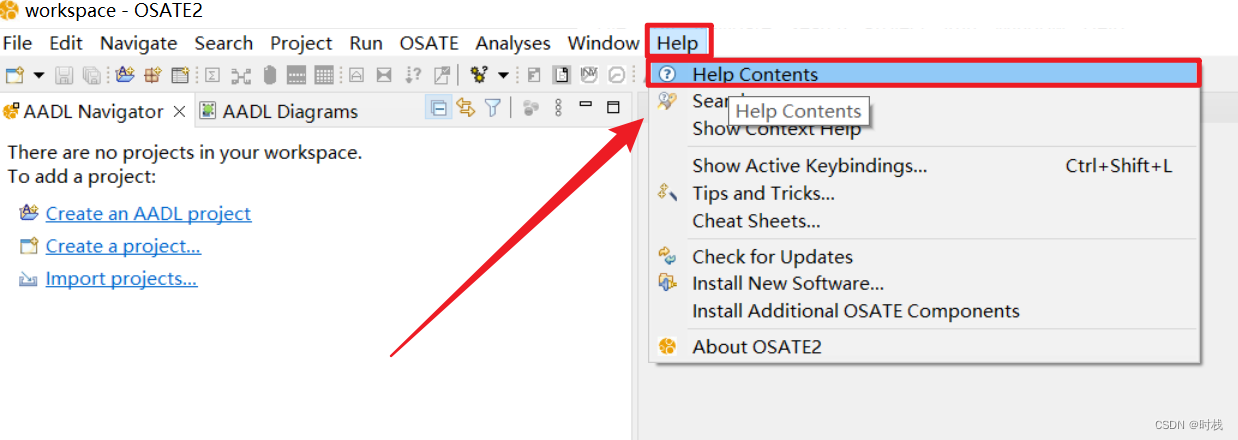
Task: Close the AADL Navigator tab
Action: pyautogui.click(x=179, y=111)
